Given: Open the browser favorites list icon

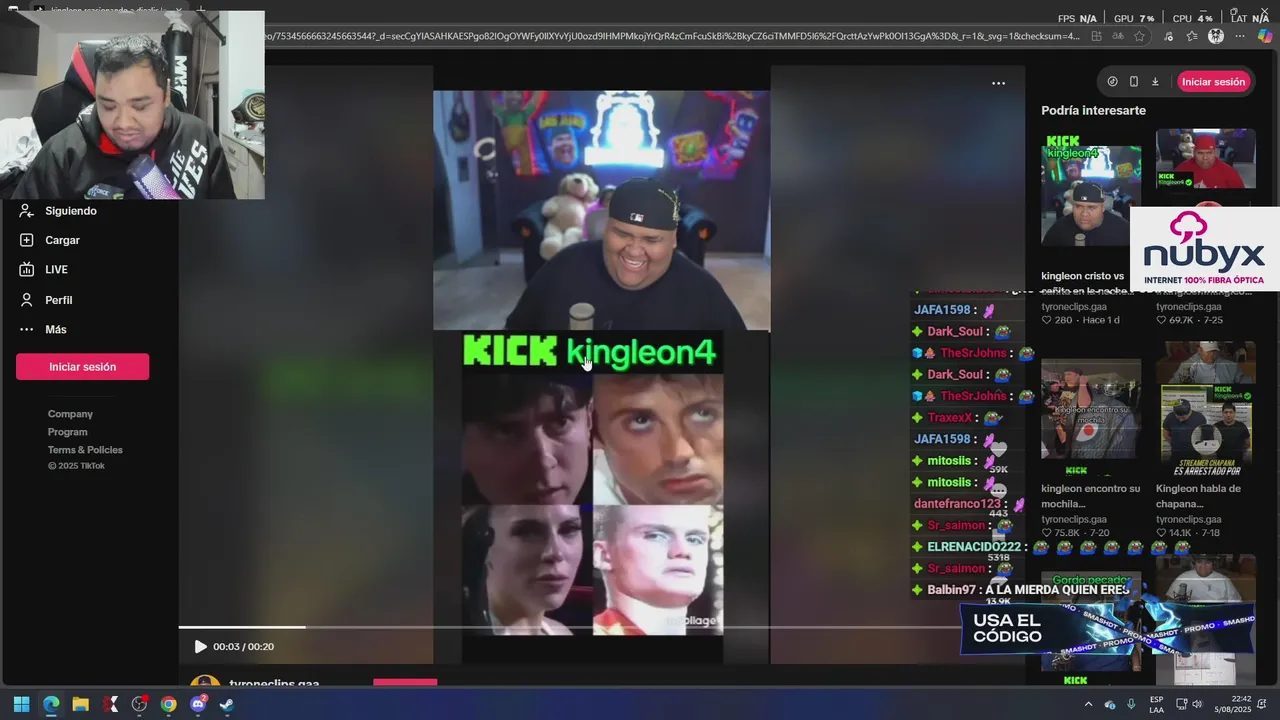Looking at the screenshot, I should (x=1192, y=36).
